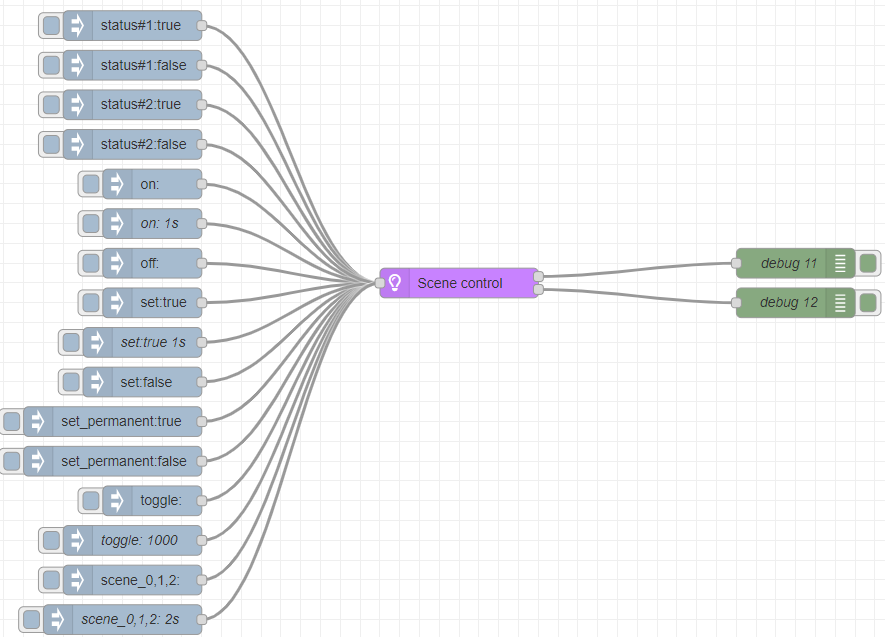Screen dimensions: 885x637
Task: Trigger the set_permanent:true inject button
Action: (12, 421)
